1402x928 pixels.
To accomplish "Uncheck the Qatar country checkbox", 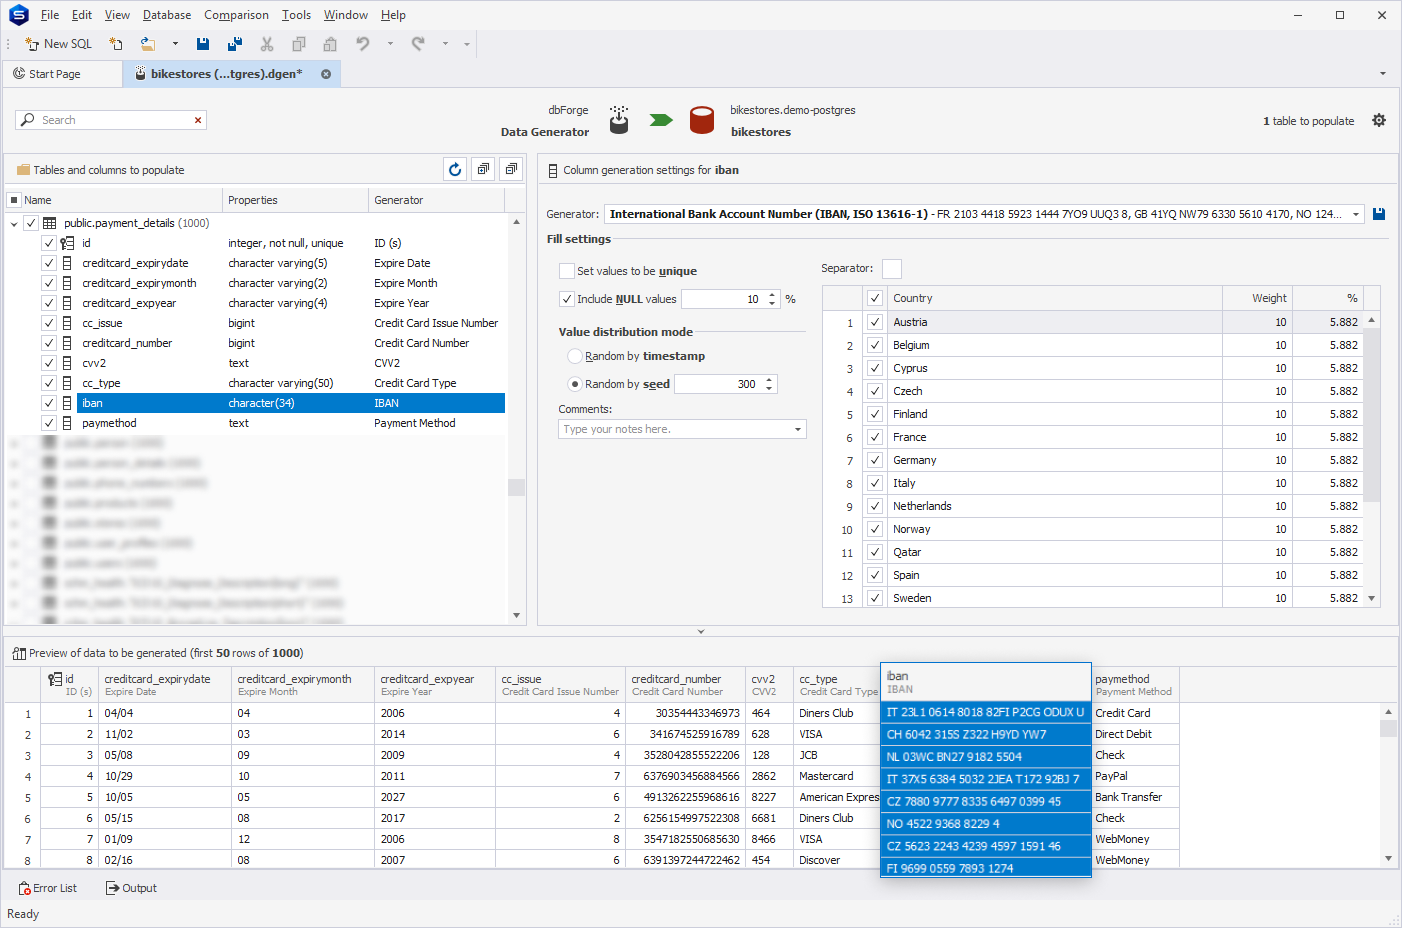I will click(875, 552).
